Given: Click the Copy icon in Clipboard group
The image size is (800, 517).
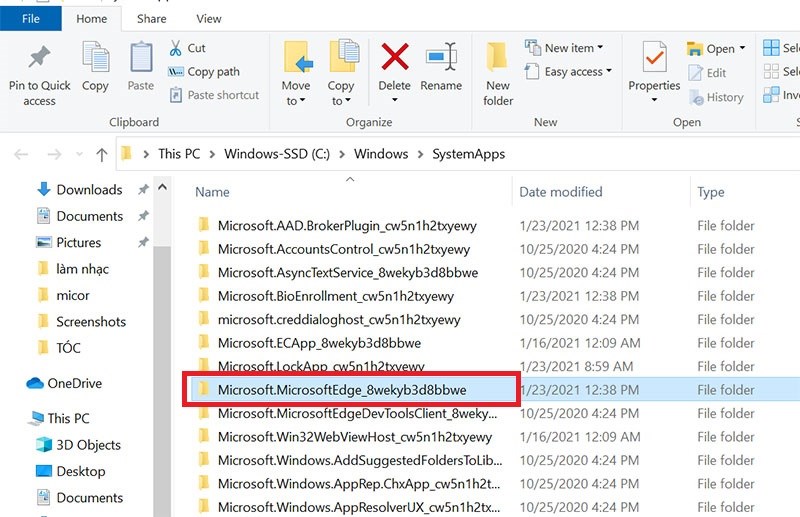Looking at the screenshot, I should (95, 57).
